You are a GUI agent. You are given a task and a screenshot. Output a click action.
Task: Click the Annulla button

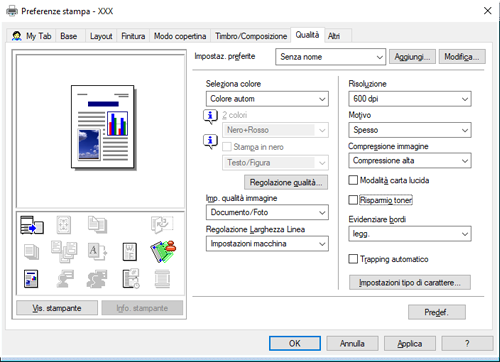(x=352, y=343)
